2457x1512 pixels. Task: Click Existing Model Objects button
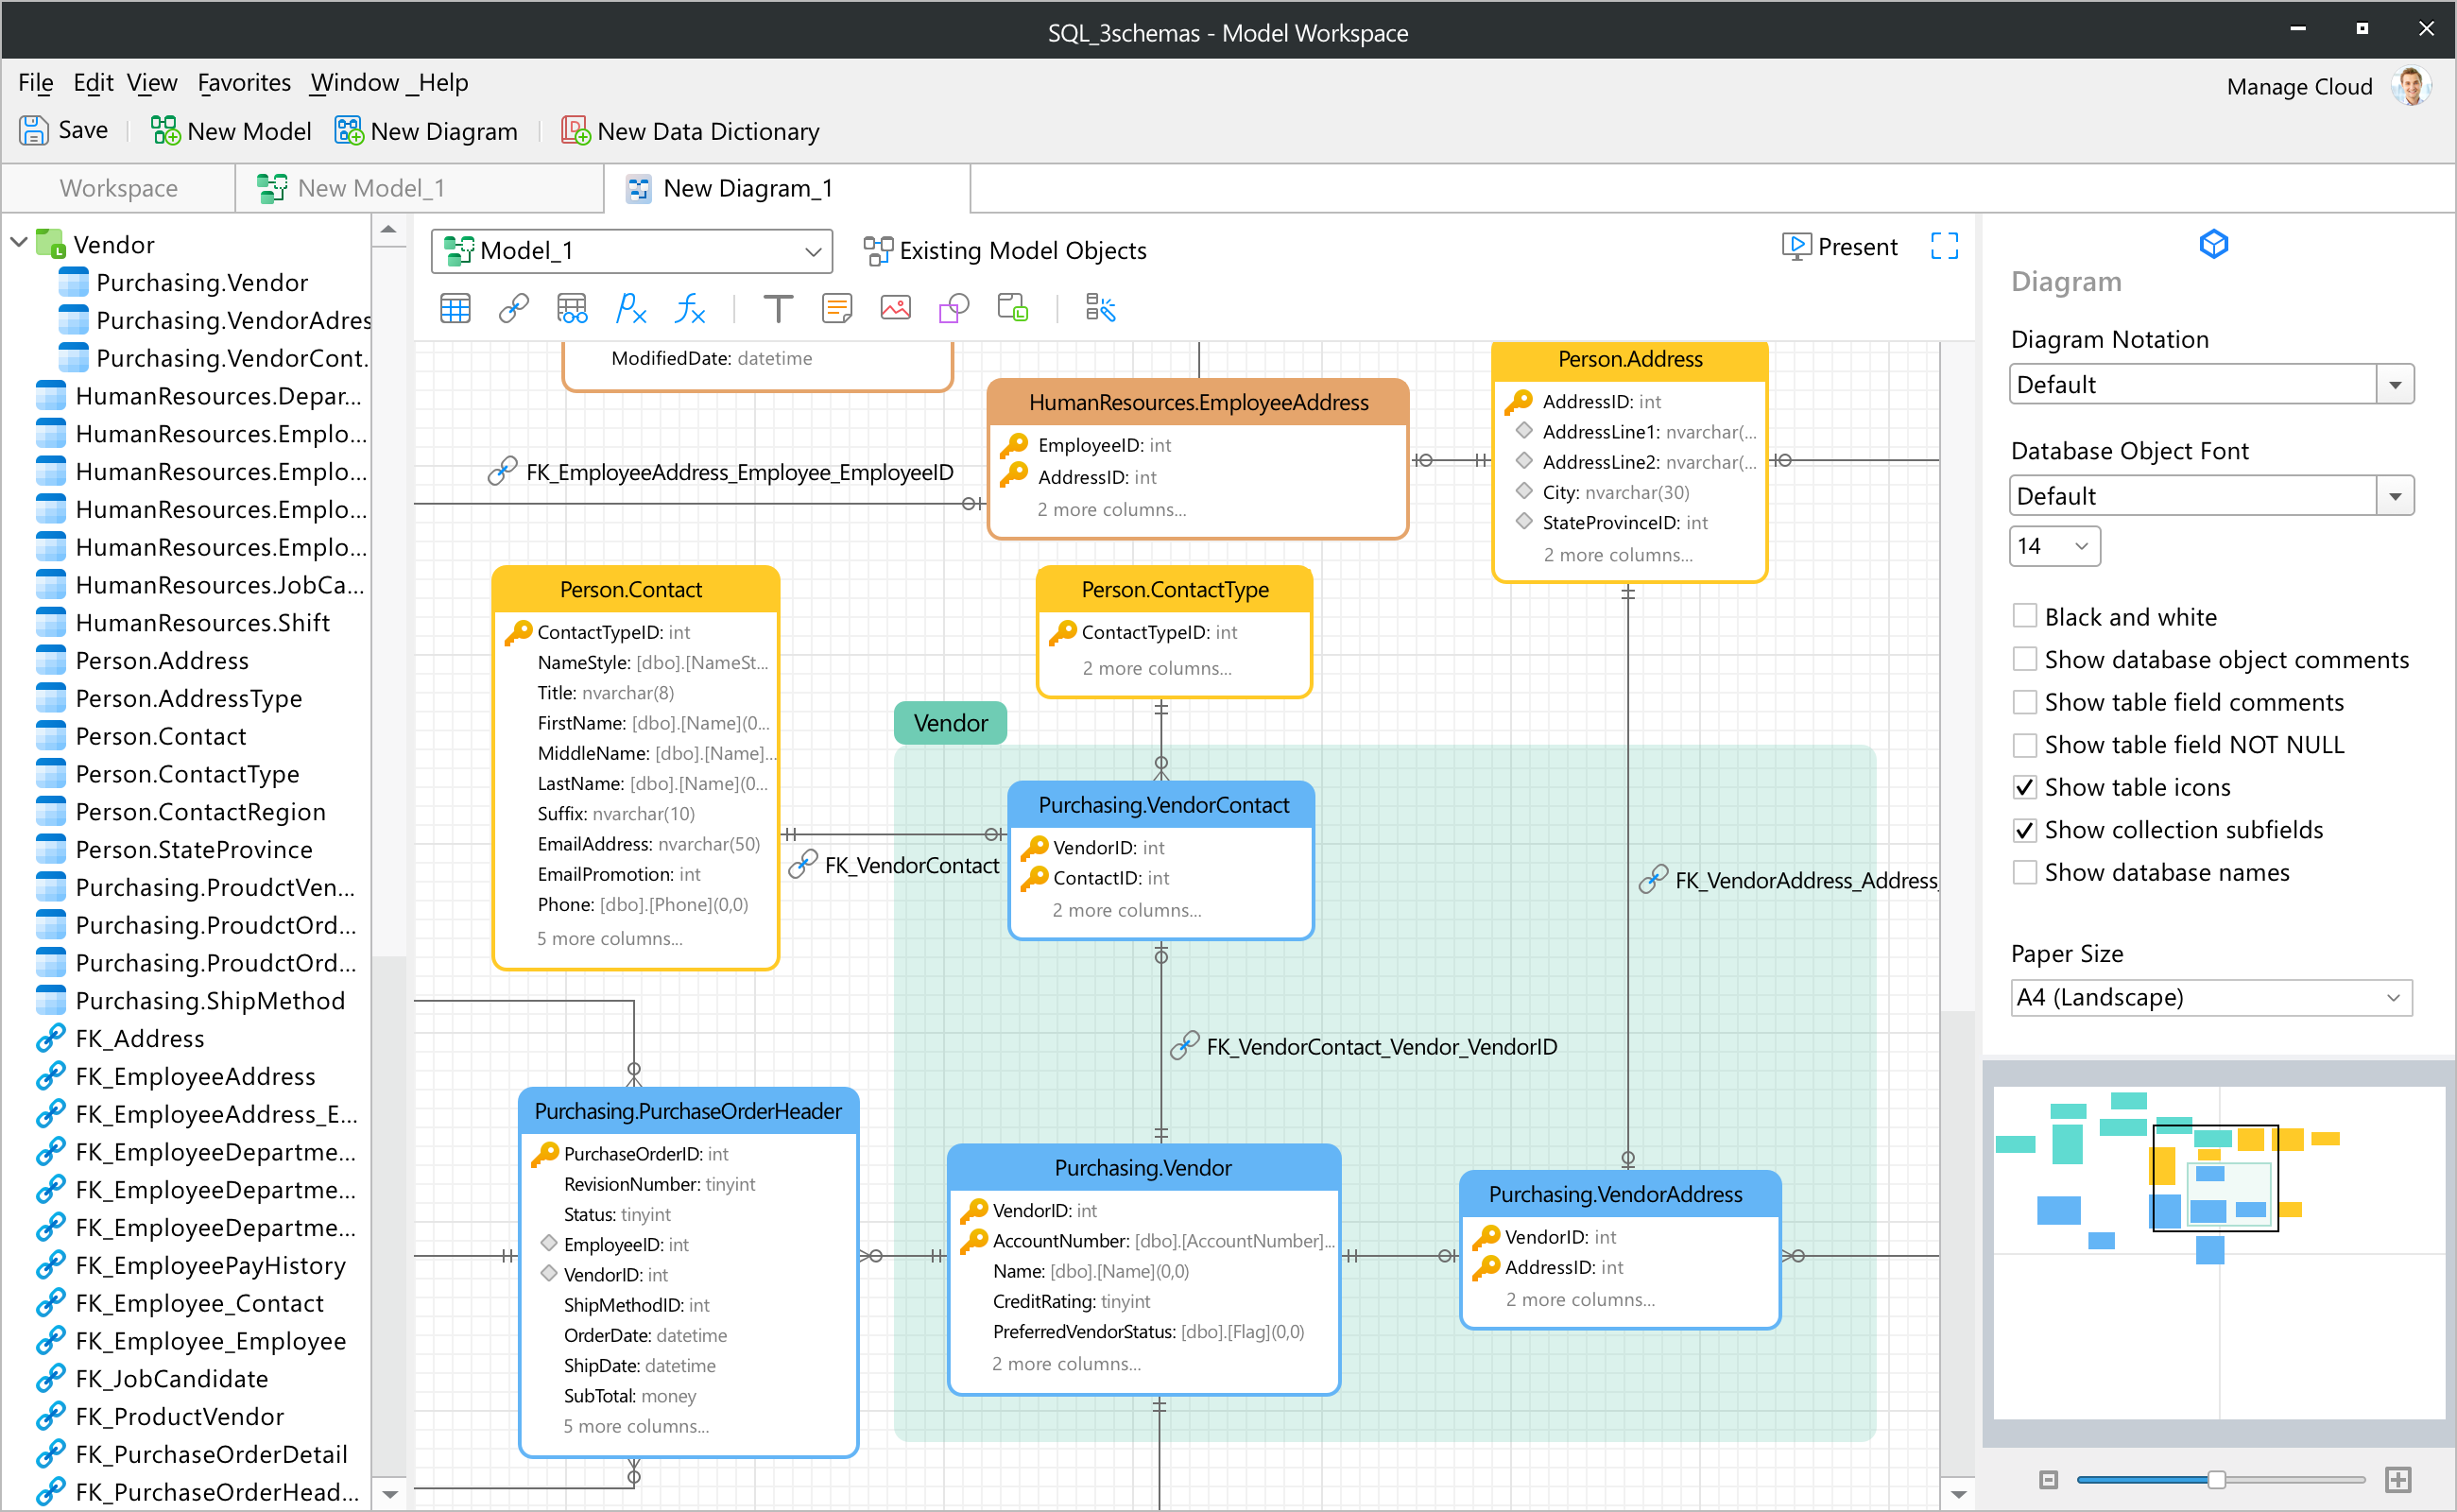point(1005,250)
